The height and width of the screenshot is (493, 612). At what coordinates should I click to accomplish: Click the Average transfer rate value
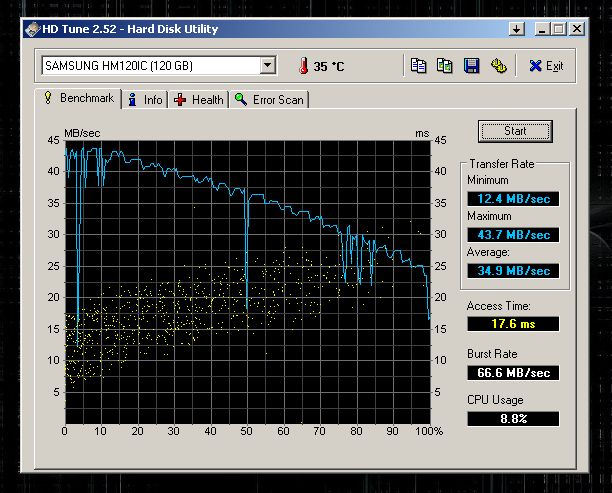pyautogui.click(x=512, y=271)
